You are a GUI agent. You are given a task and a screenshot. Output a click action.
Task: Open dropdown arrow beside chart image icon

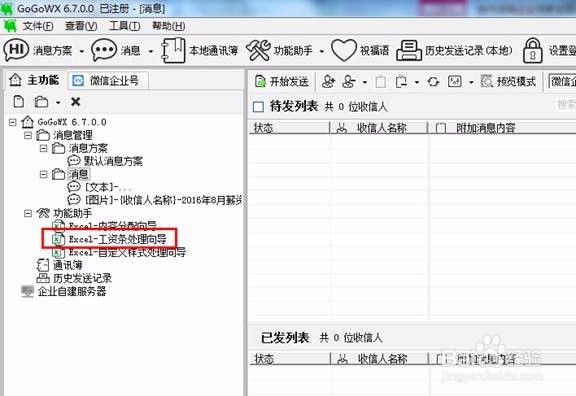click(471, 82)
